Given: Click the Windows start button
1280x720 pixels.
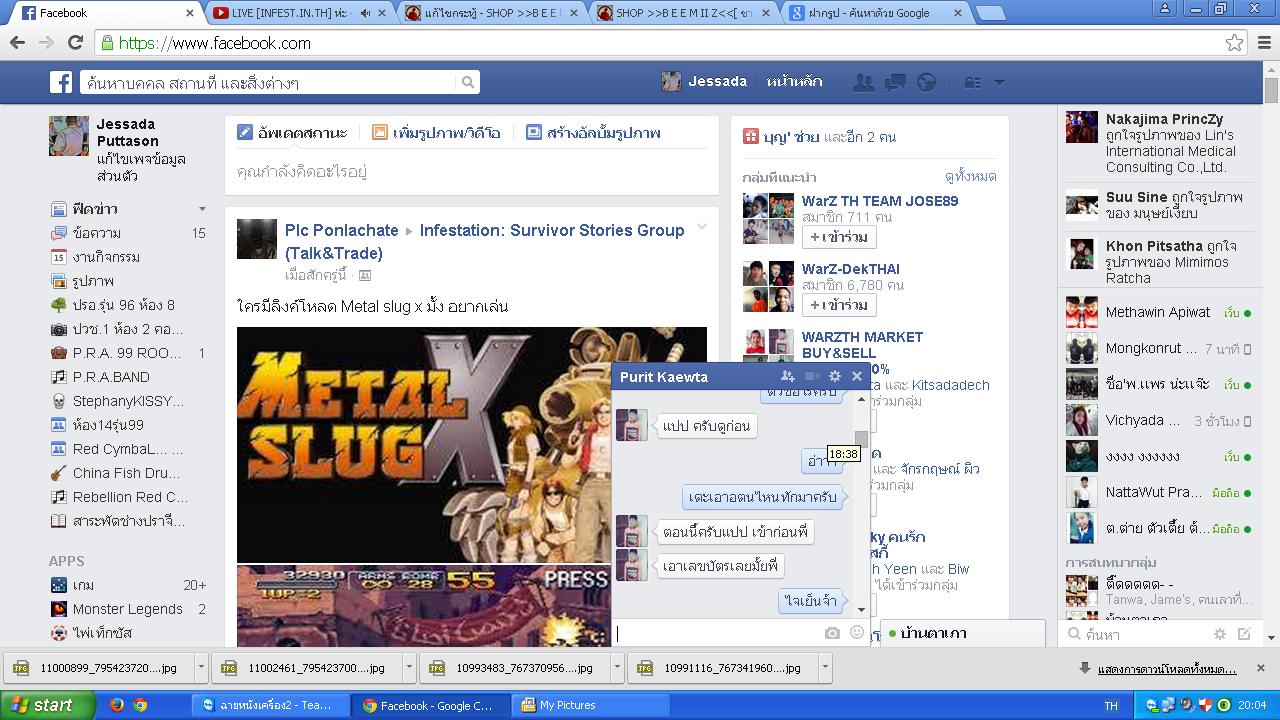Looking at the screenshot, I should [47, 705].
